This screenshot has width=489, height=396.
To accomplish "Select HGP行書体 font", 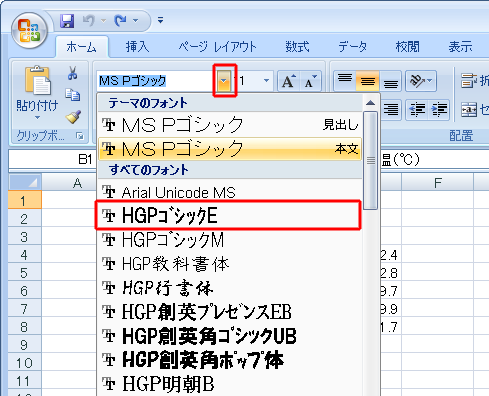I will click(230, 288).
